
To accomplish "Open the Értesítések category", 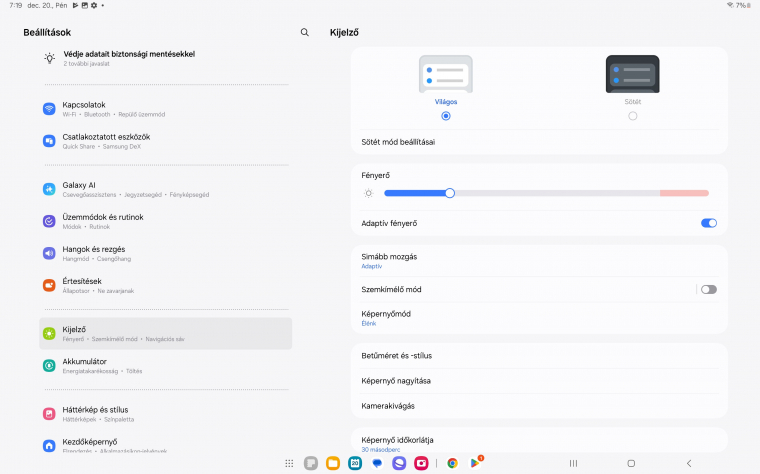I will tap(165, 285).
